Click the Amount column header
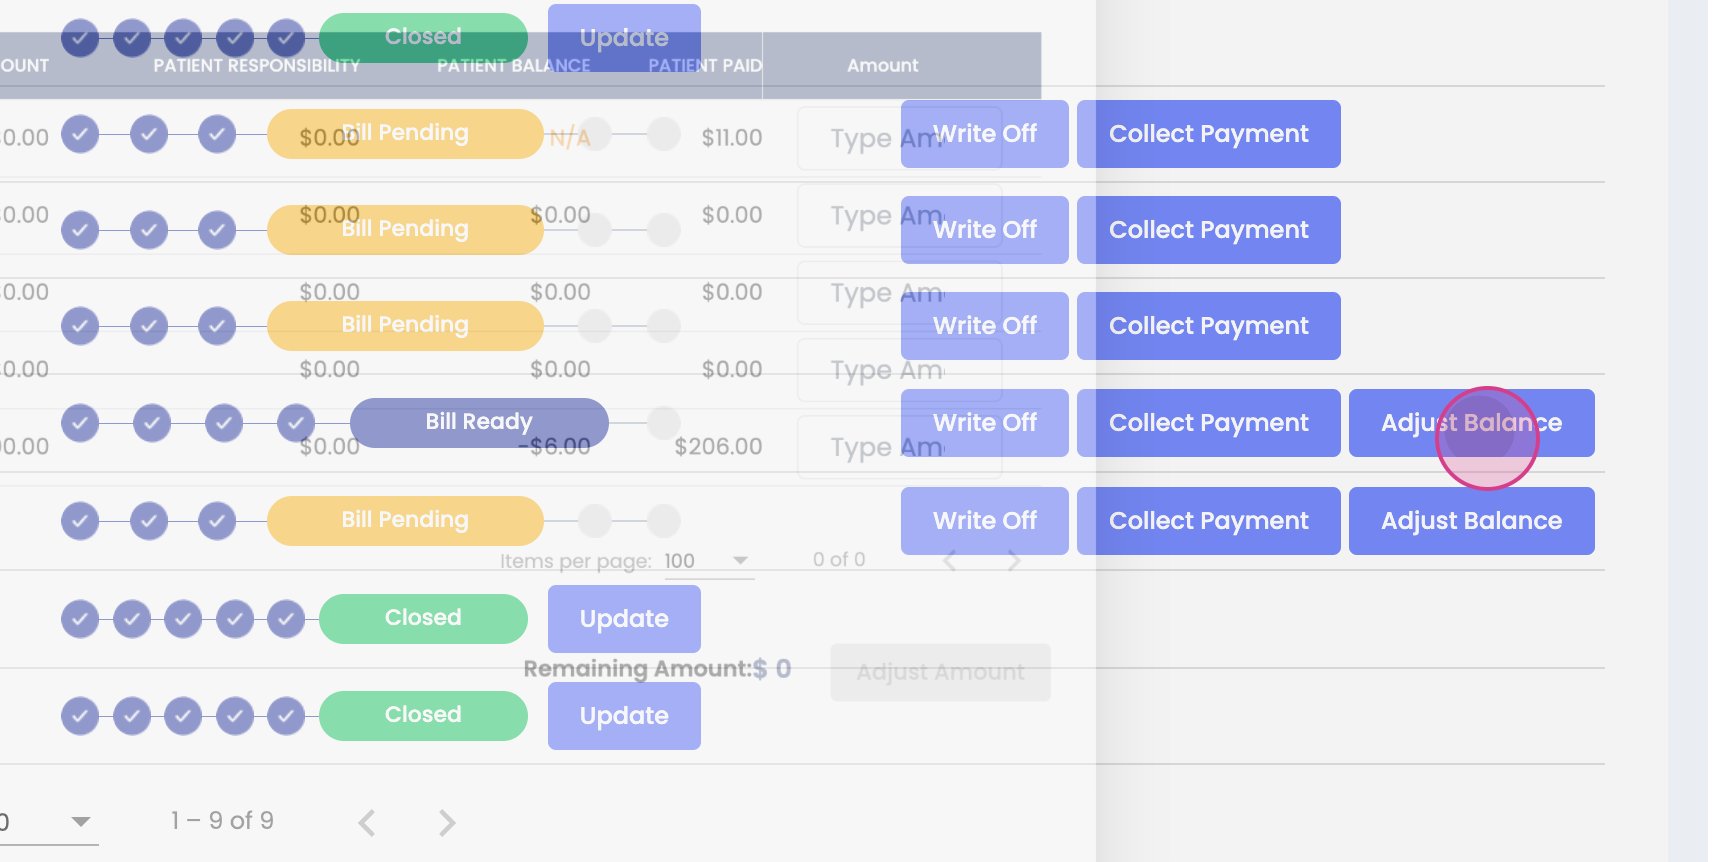 pos(882,66)
